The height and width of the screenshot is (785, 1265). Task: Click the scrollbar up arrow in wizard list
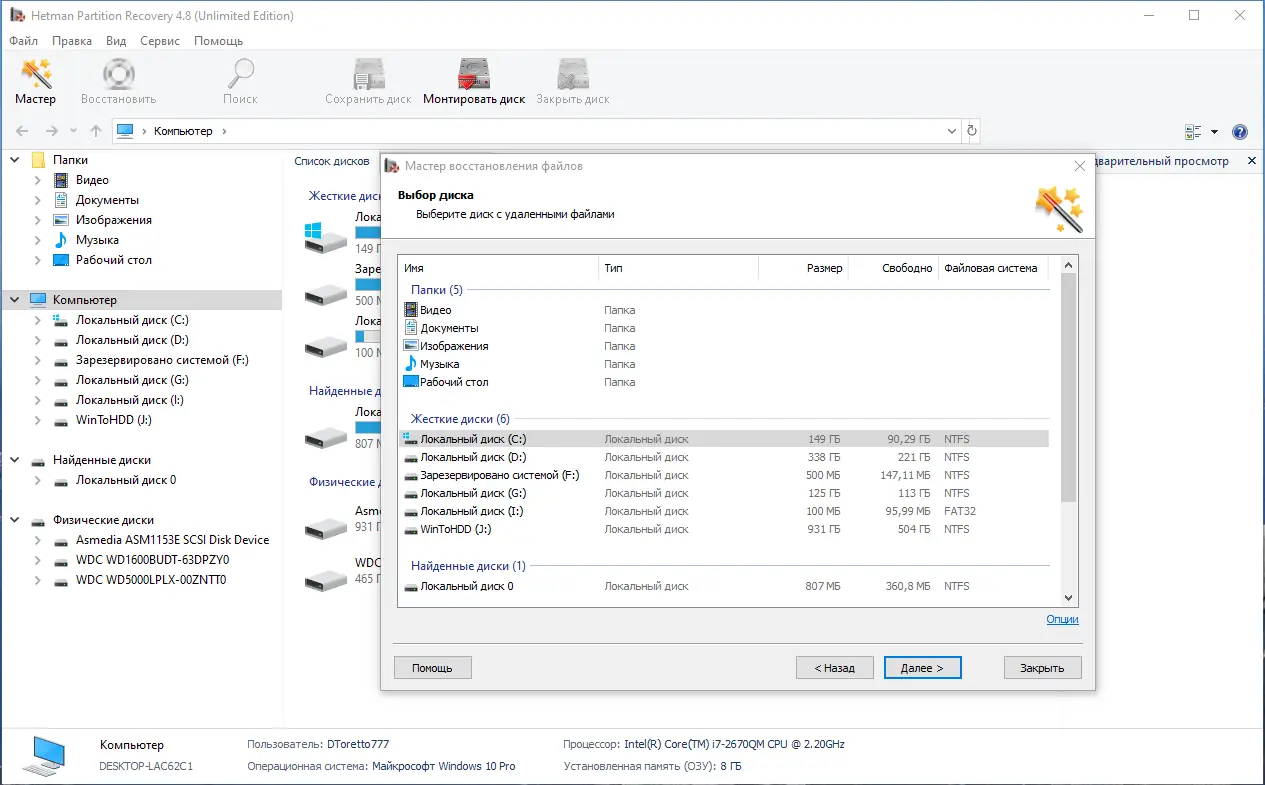[1068, 265]
